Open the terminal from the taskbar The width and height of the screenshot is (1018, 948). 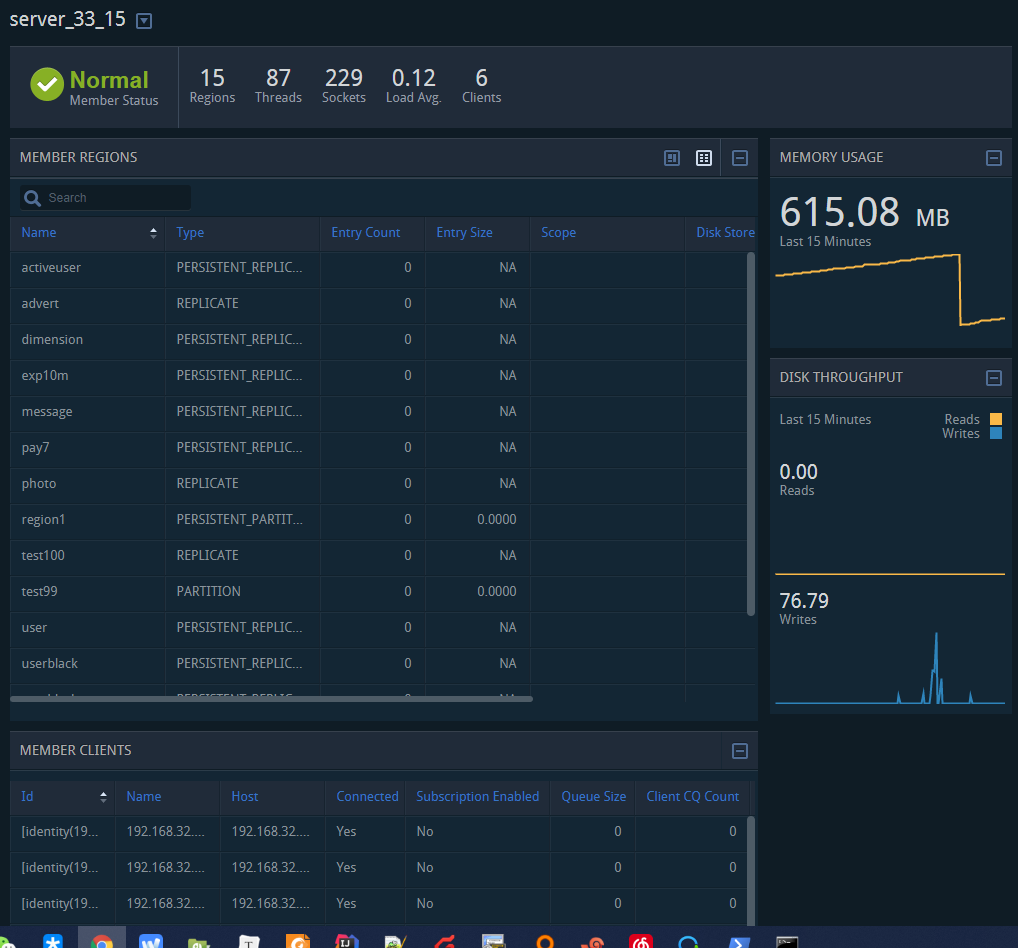coord(787,941)
